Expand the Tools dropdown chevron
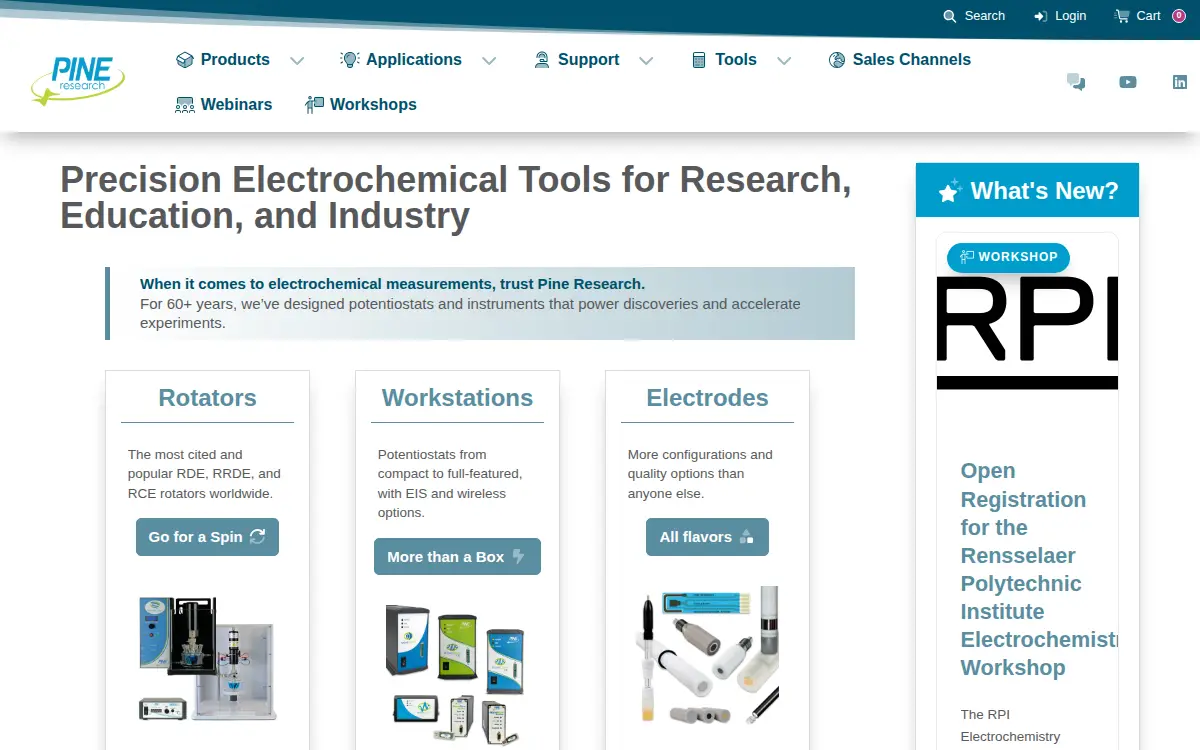The width and height of the screenshot is (1200, 750). click(x=784, y=61)
